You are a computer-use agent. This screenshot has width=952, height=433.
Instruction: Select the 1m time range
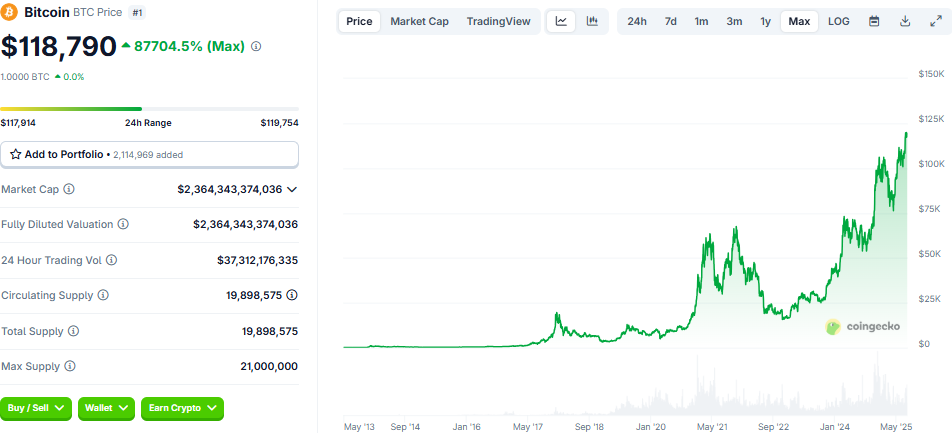point(701,21)
